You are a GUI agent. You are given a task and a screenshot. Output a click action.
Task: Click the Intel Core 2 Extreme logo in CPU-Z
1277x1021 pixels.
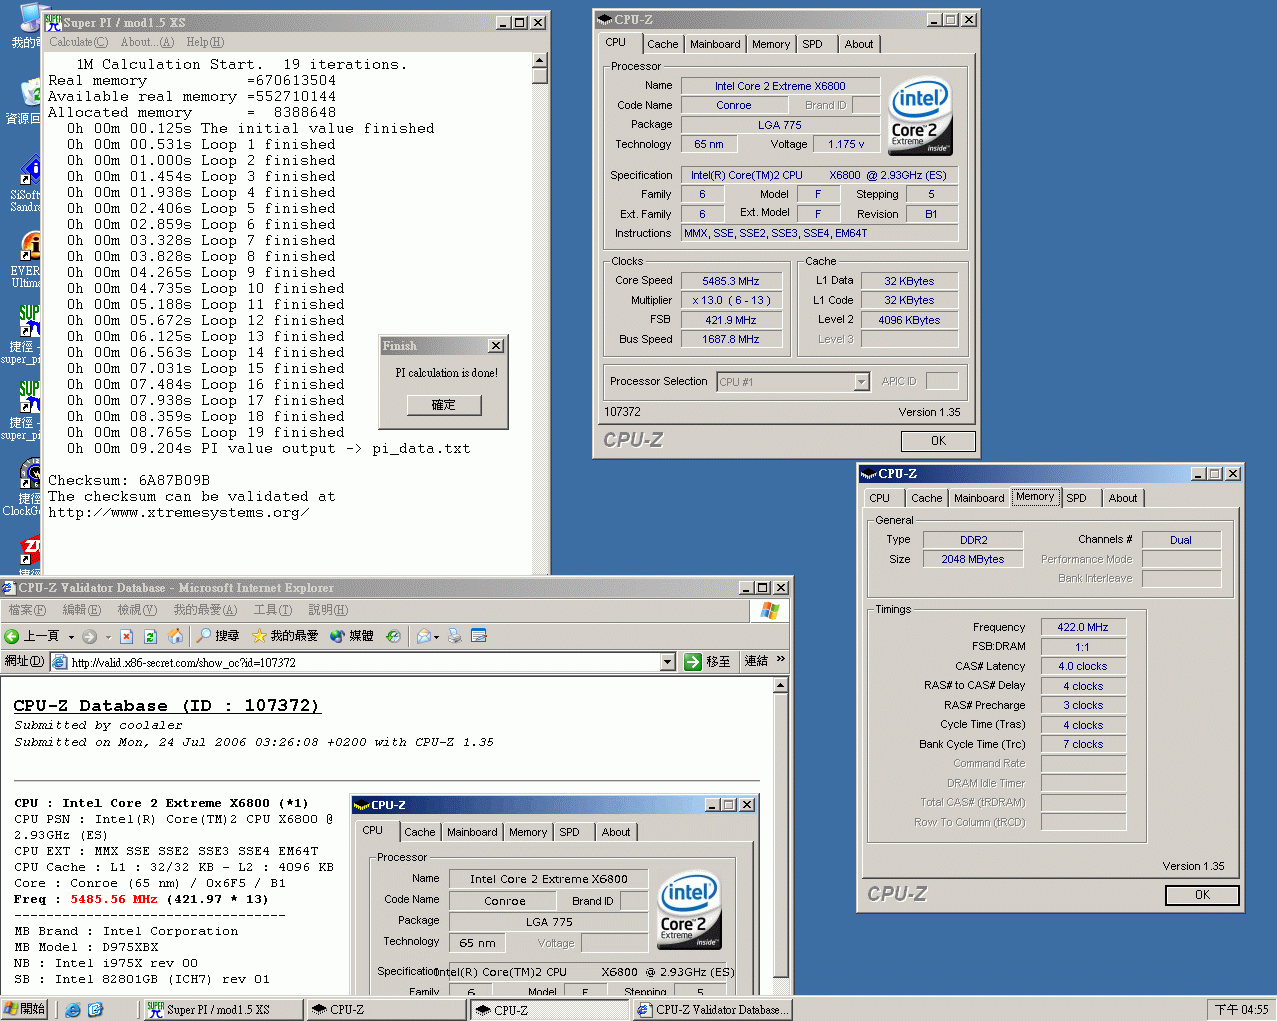(x=920, y=116)
